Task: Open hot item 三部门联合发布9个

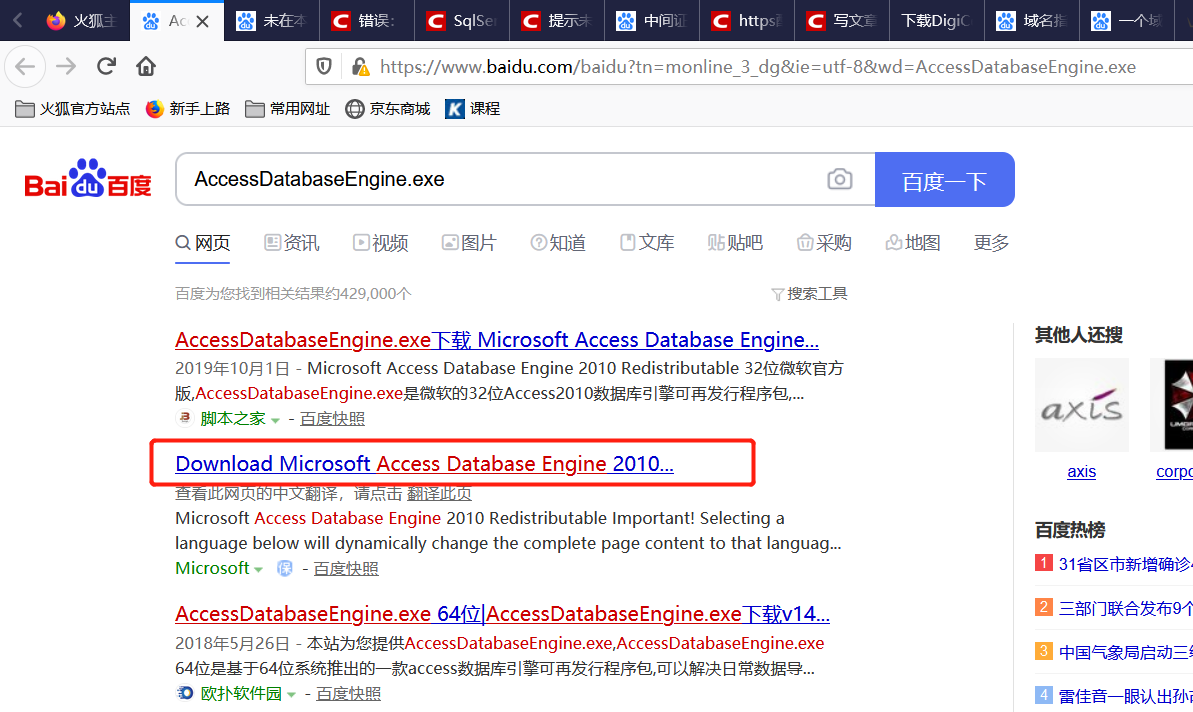Action: (x=1125, y=609)
